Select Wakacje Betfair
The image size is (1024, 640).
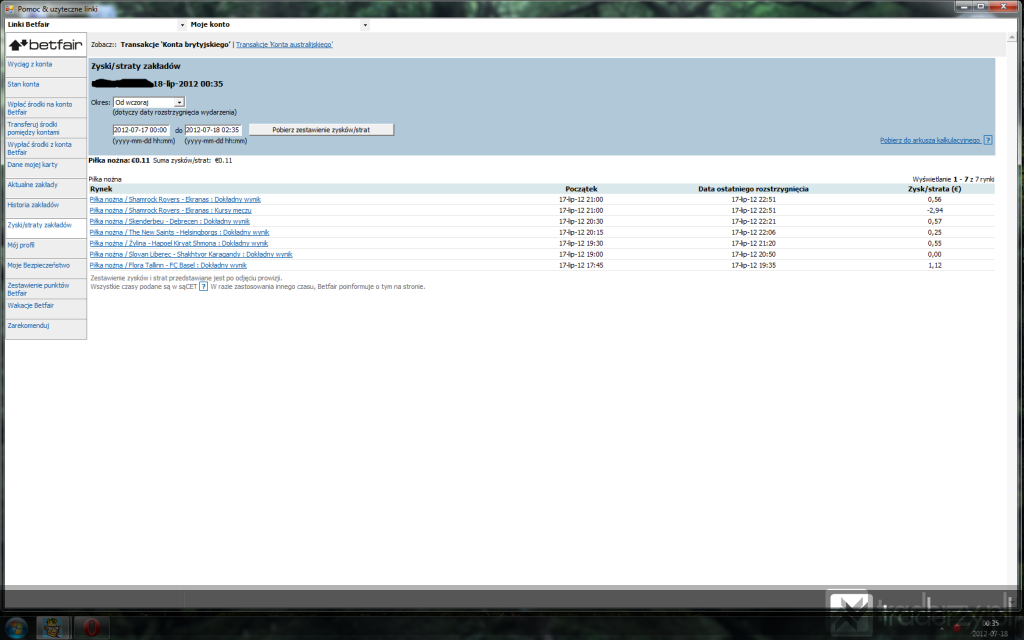[31, 306]
